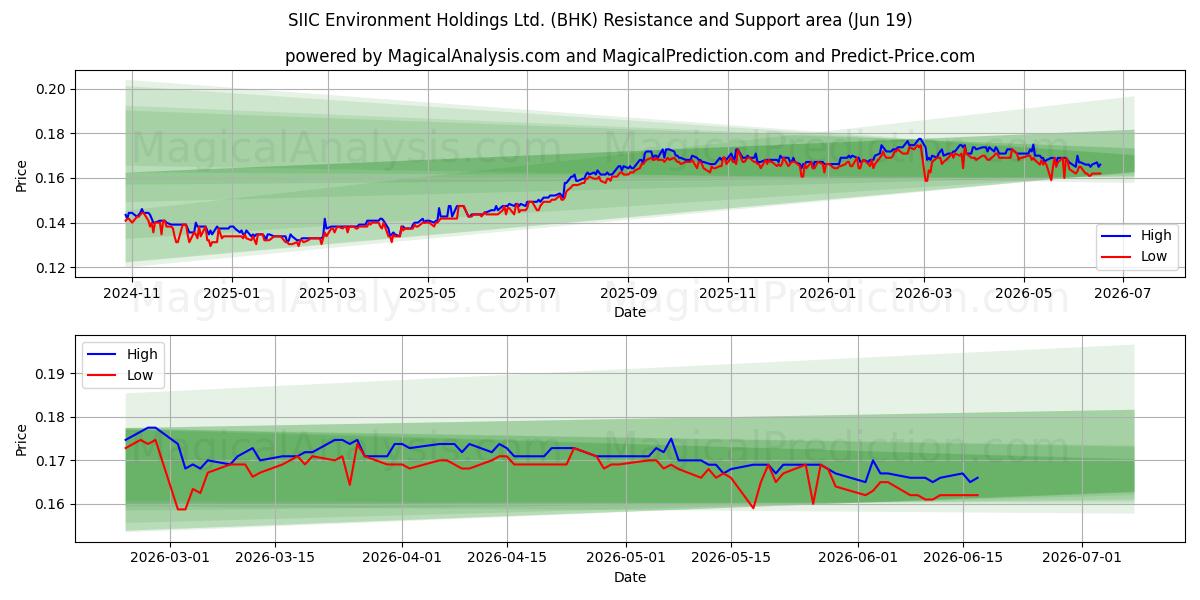Click the 2025-09 date tick label
The width and height of the screenshot is (1200, 600).
click(628, 293)
